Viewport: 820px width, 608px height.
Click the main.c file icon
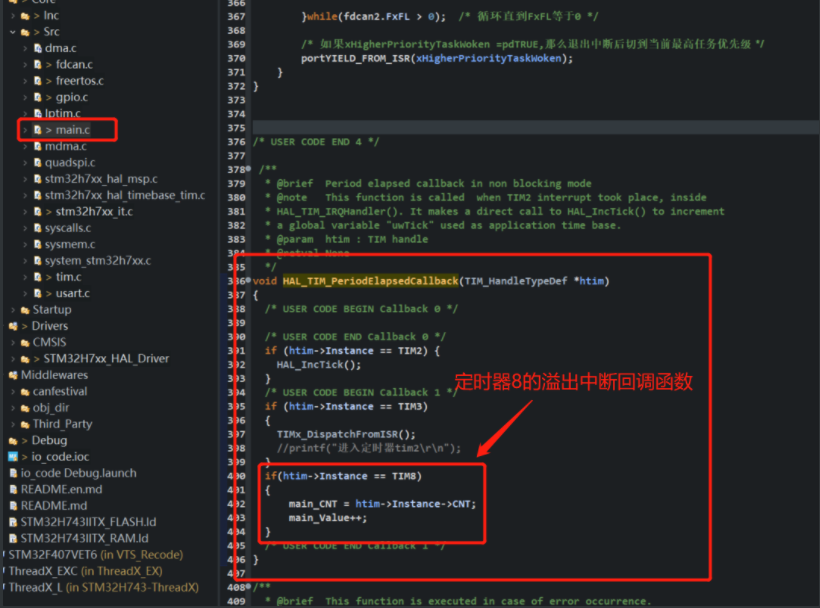click(x=38, y=130)
